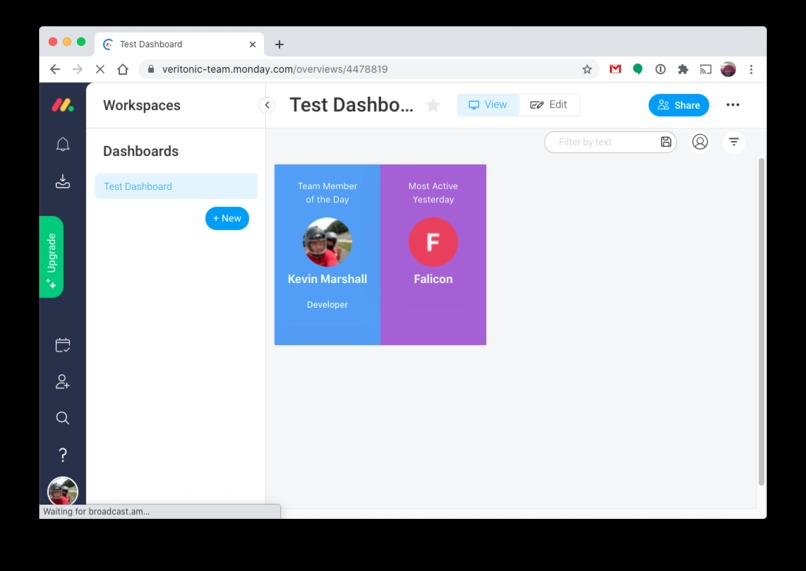Click the Developer label
The image size is (806, 571).
coord(327,305)
